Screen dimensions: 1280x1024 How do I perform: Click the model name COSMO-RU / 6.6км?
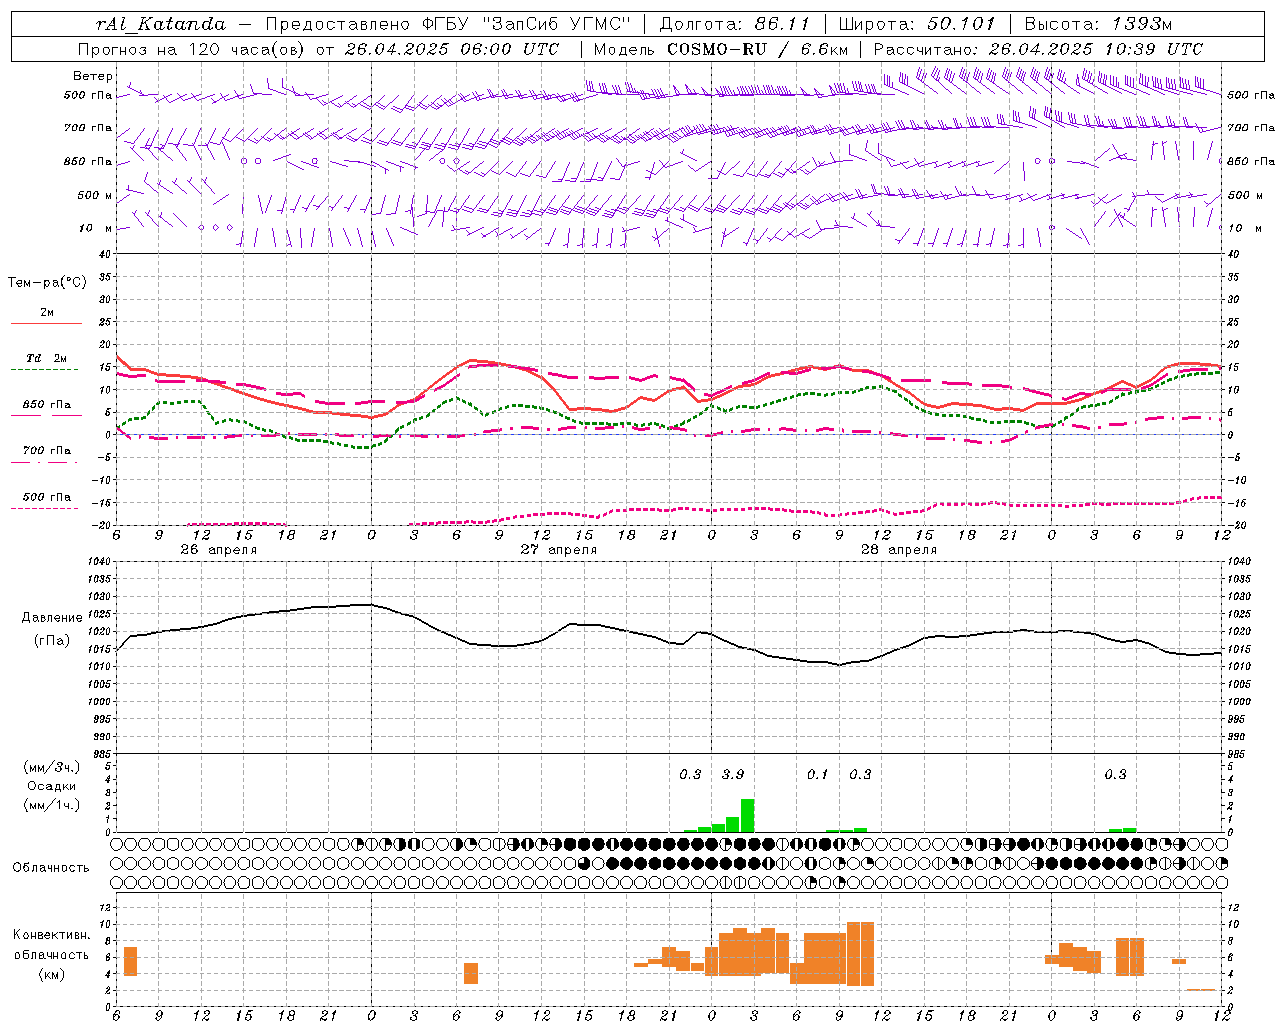tap(758, 49)
